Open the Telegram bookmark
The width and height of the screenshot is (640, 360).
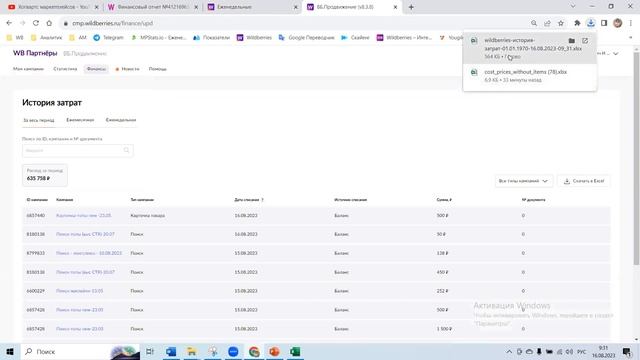(108, 38)
